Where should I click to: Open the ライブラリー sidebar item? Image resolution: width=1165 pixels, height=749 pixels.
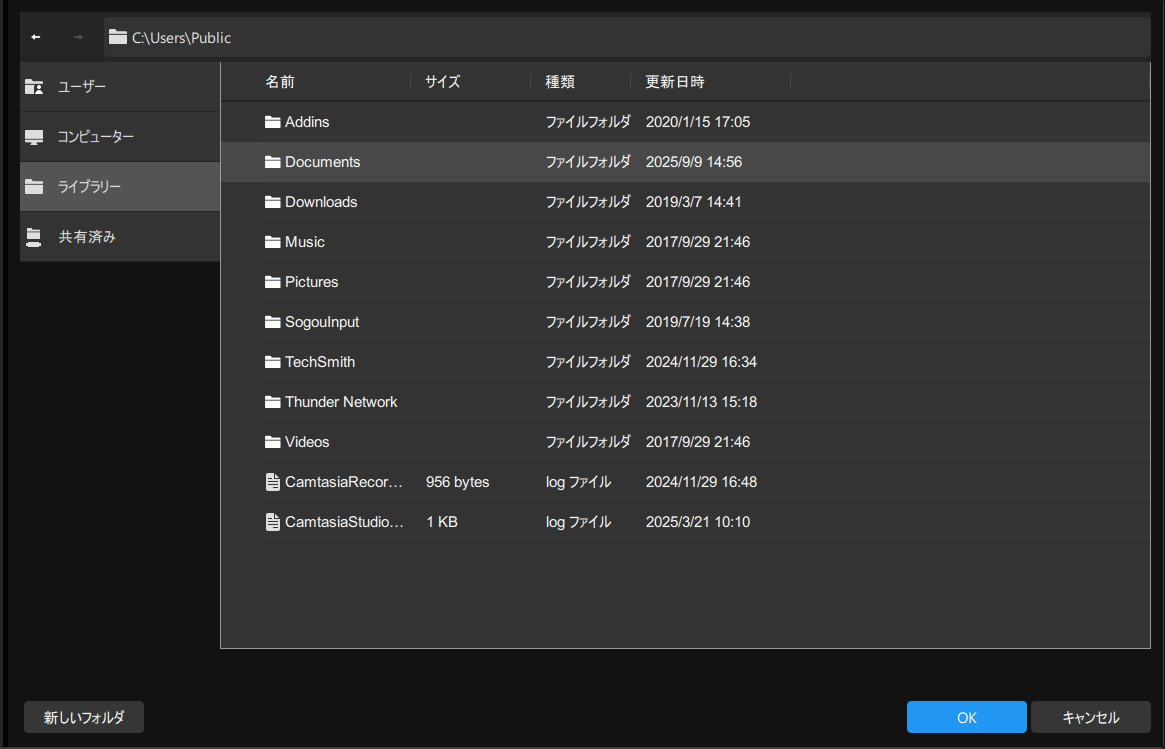pos(120,187)
